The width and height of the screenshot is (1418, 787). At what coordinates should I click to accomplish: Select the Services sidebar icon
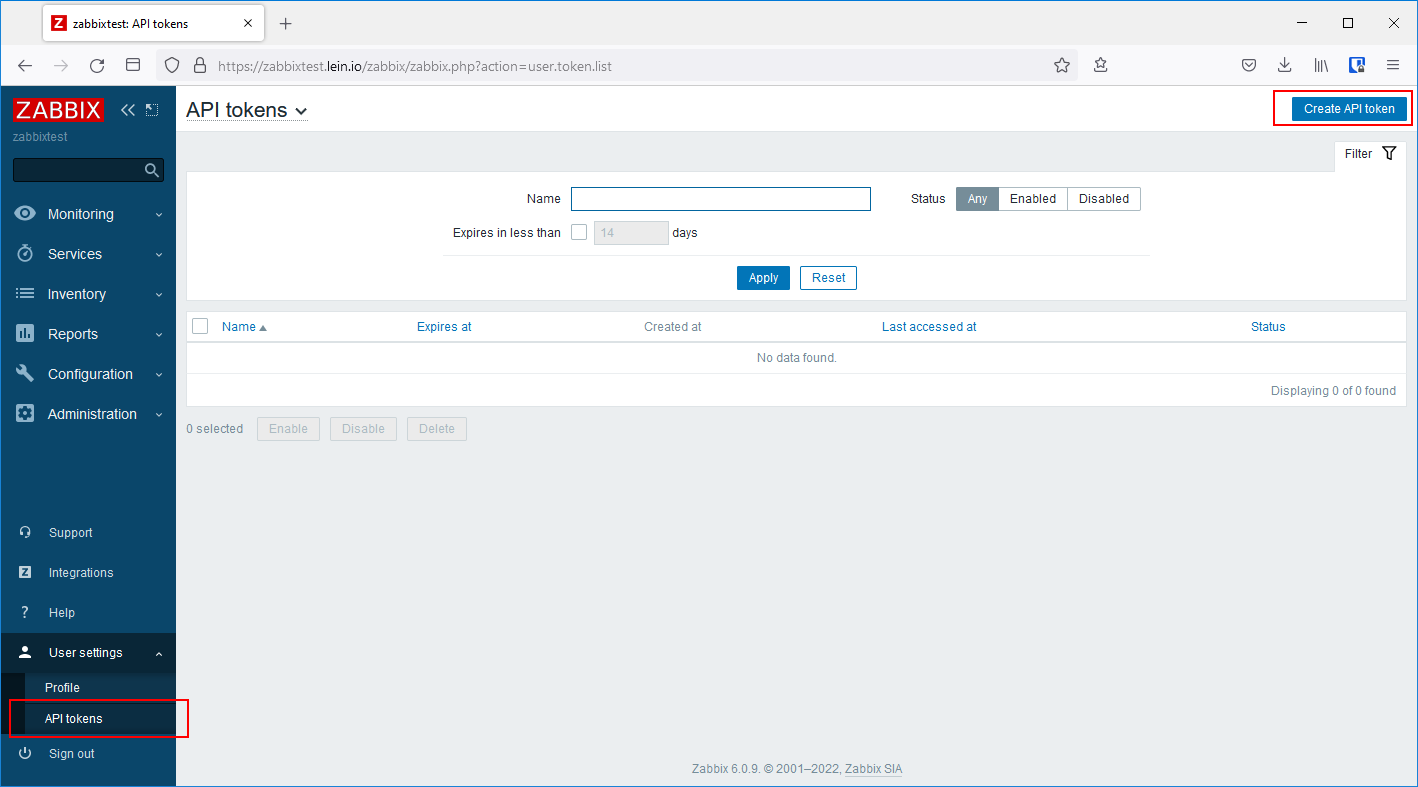[x=24, y=253]
